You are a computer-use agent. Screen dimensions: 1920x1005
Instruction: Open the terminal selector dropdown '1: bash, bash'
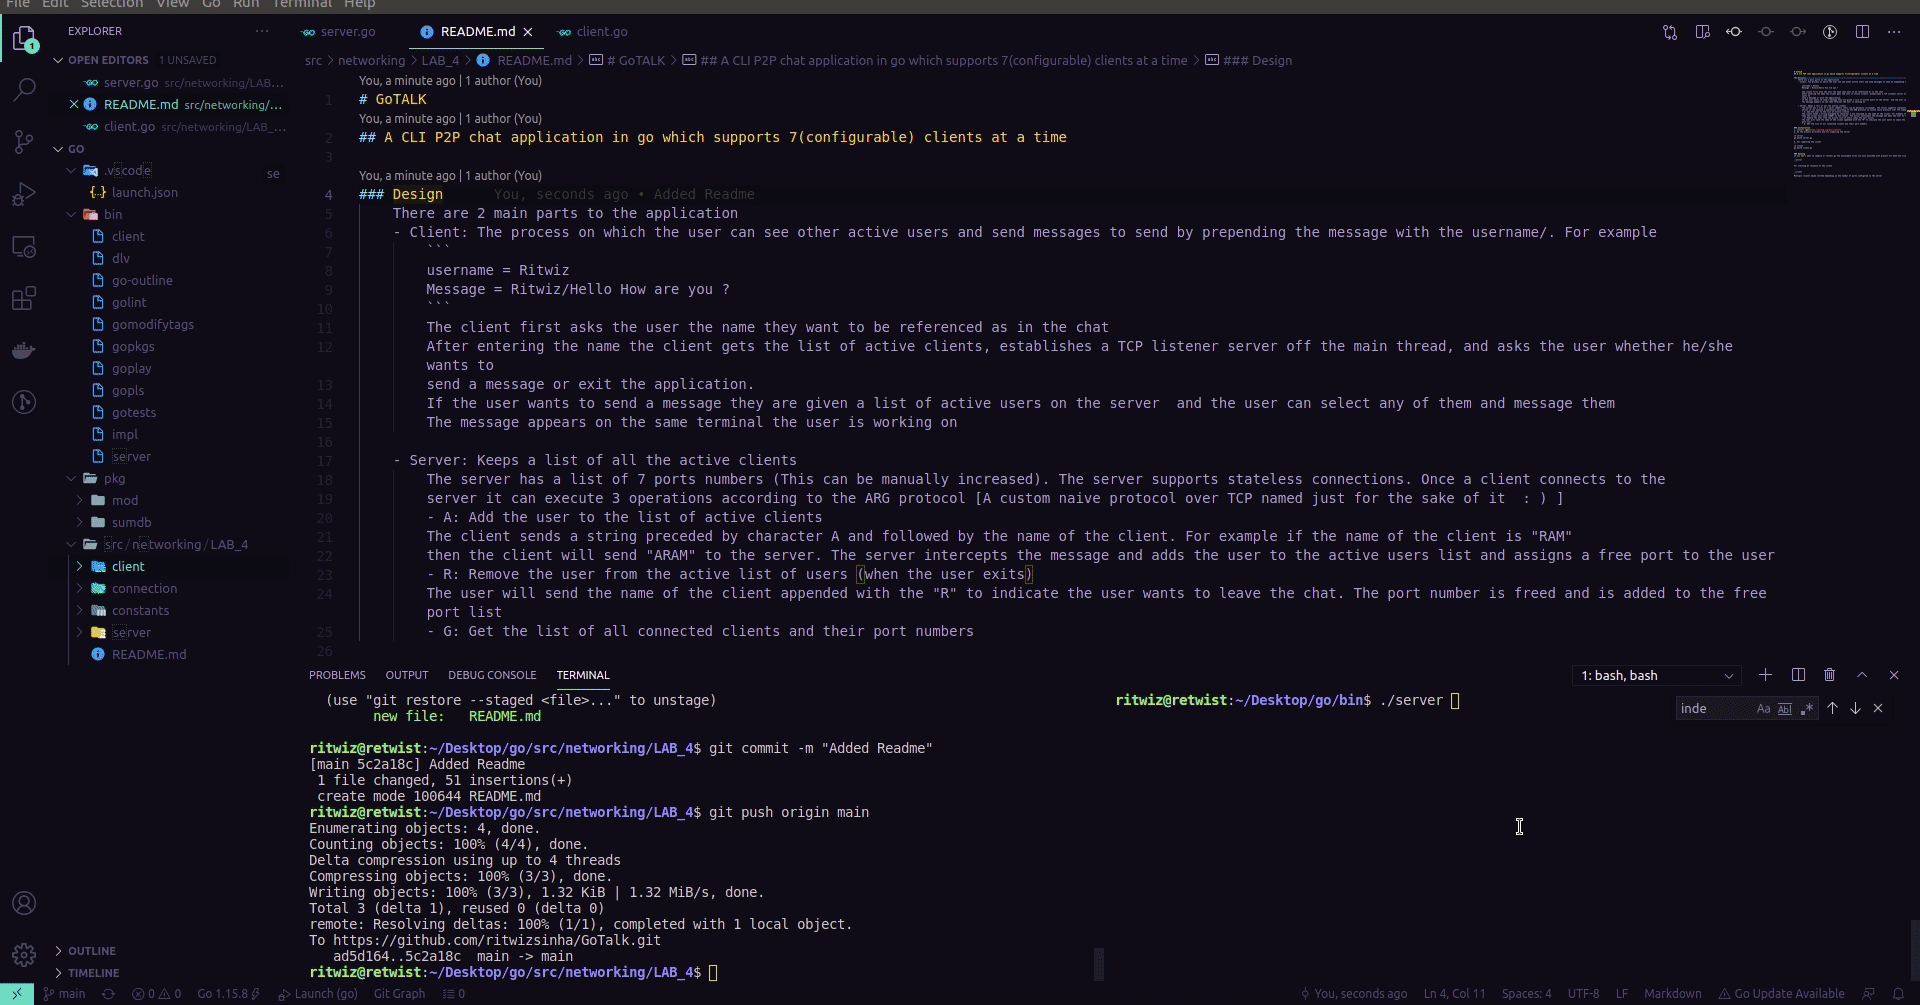click(1657, 676)
